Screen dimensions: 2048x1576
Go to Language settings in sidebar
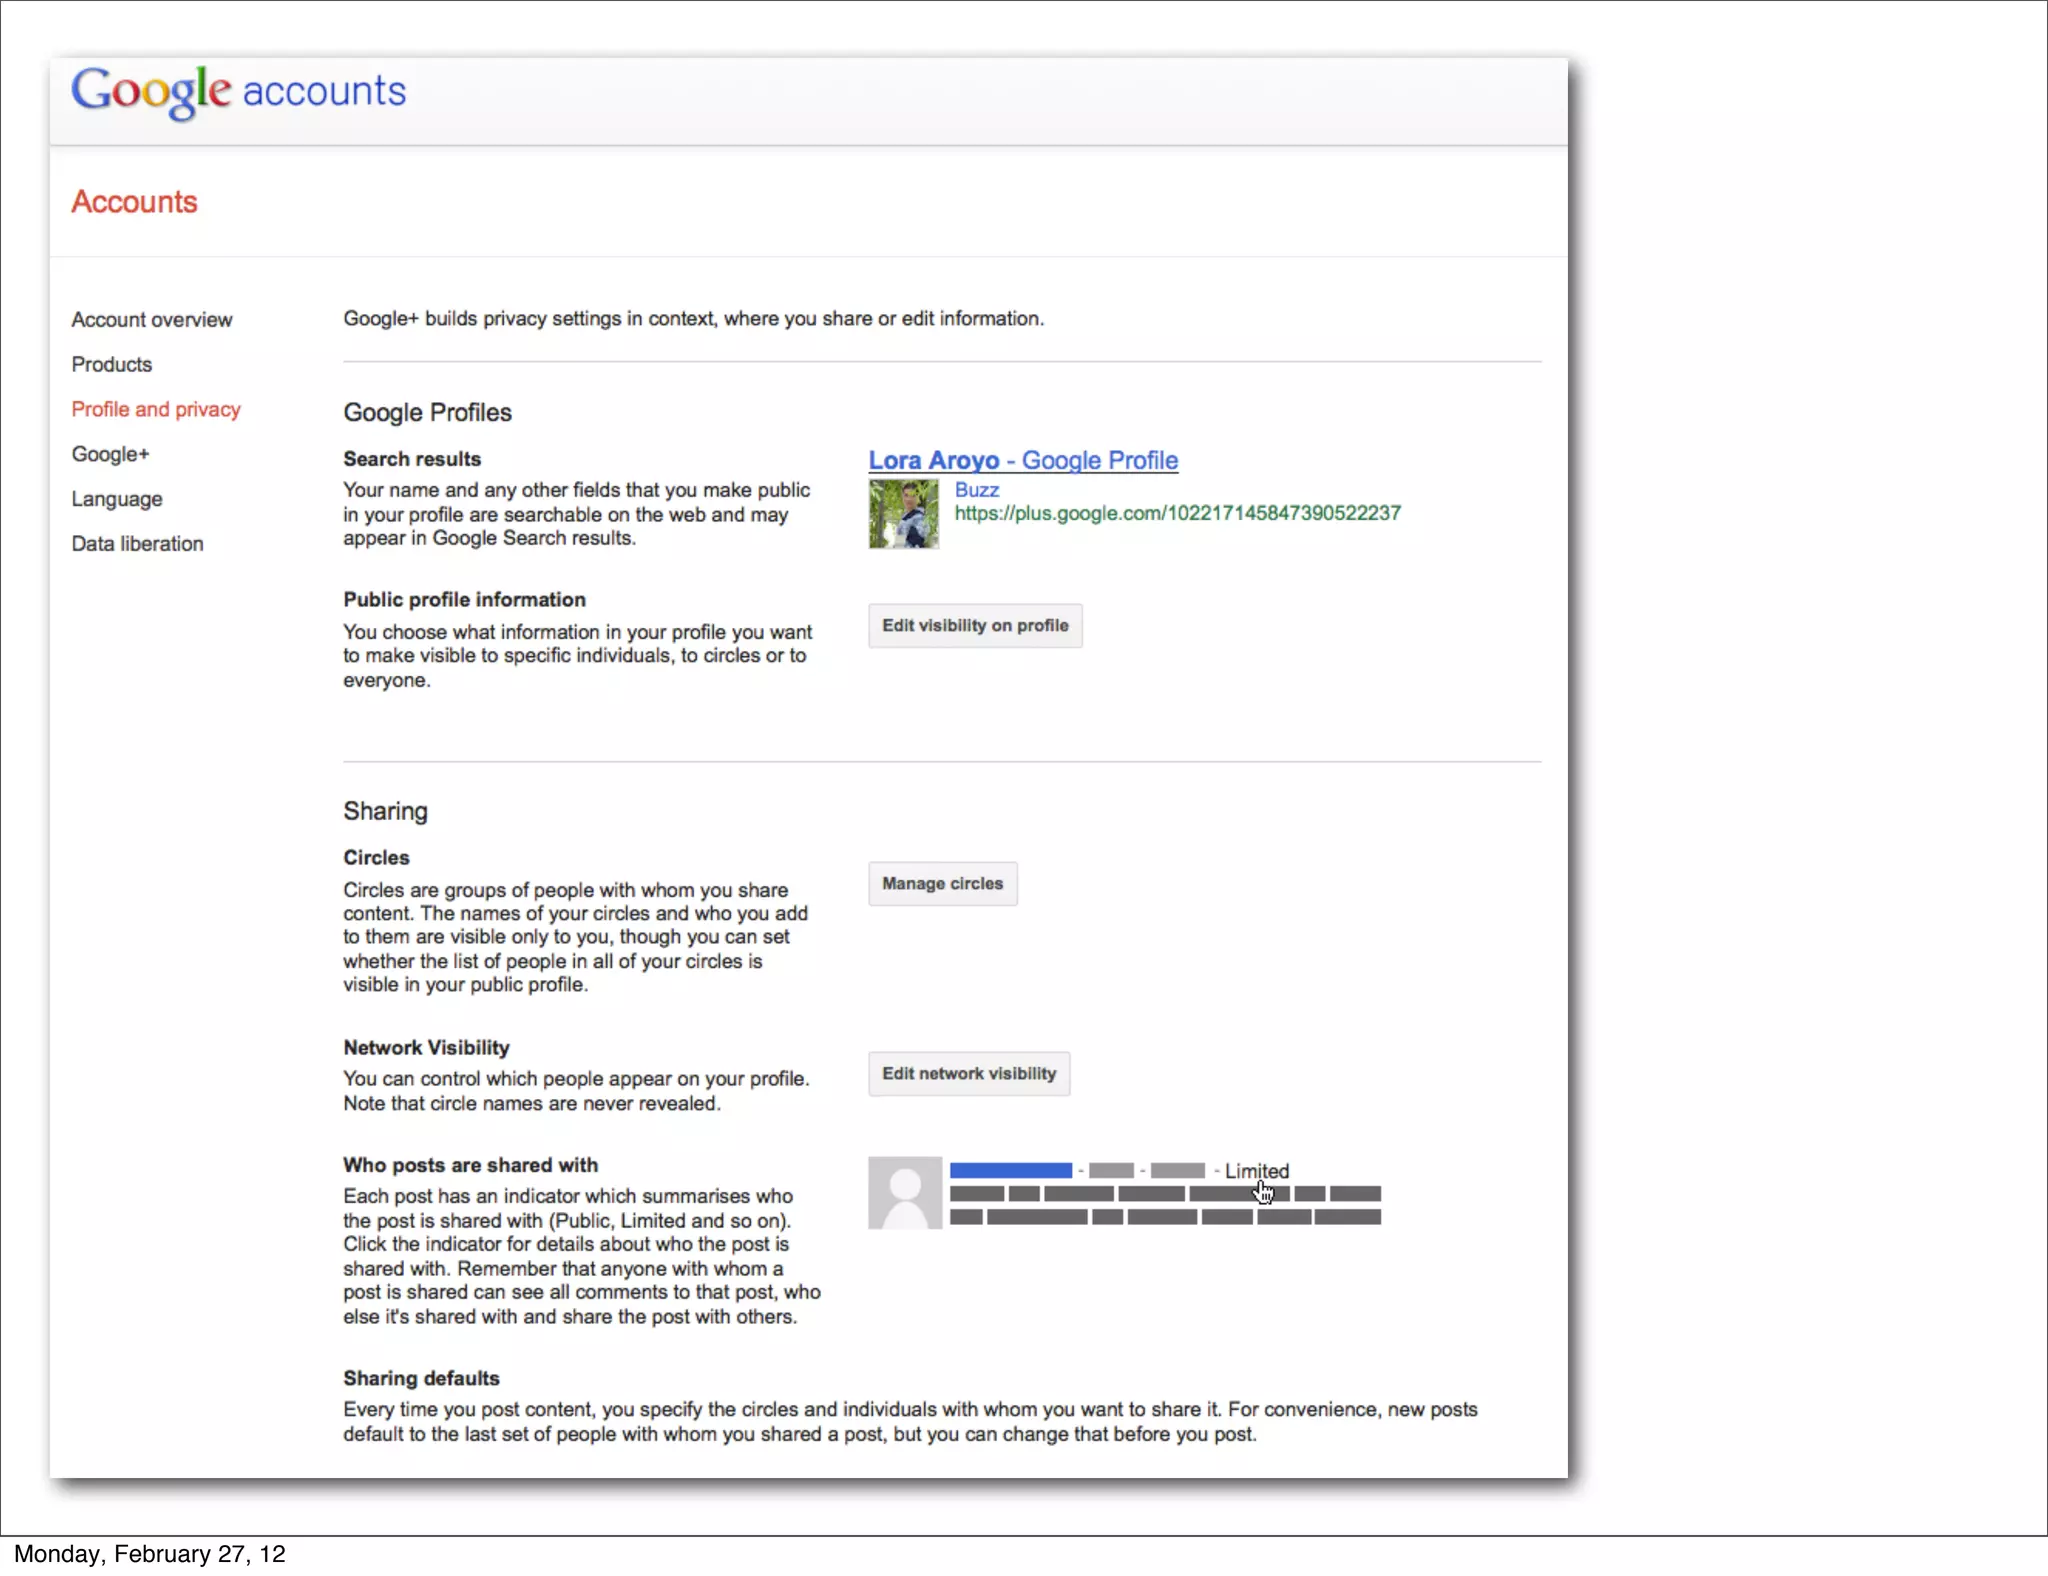pyautogui.click(x=116, y=499)
